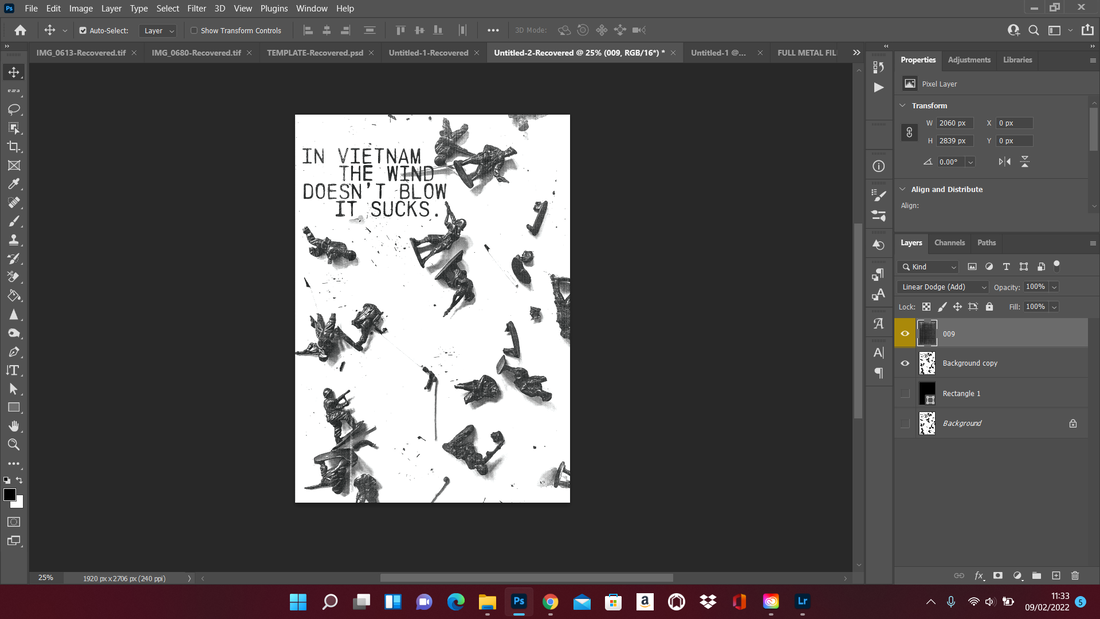Select the Rectangle 1 layer thumbnail
This screenshot has height=619, width=1100.
tap(927, 394)
